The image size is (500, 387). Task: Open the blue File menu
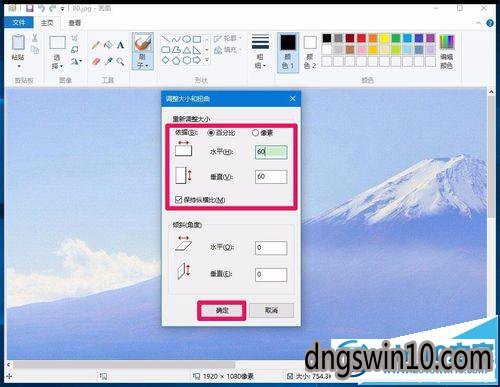tap(19, 22)
